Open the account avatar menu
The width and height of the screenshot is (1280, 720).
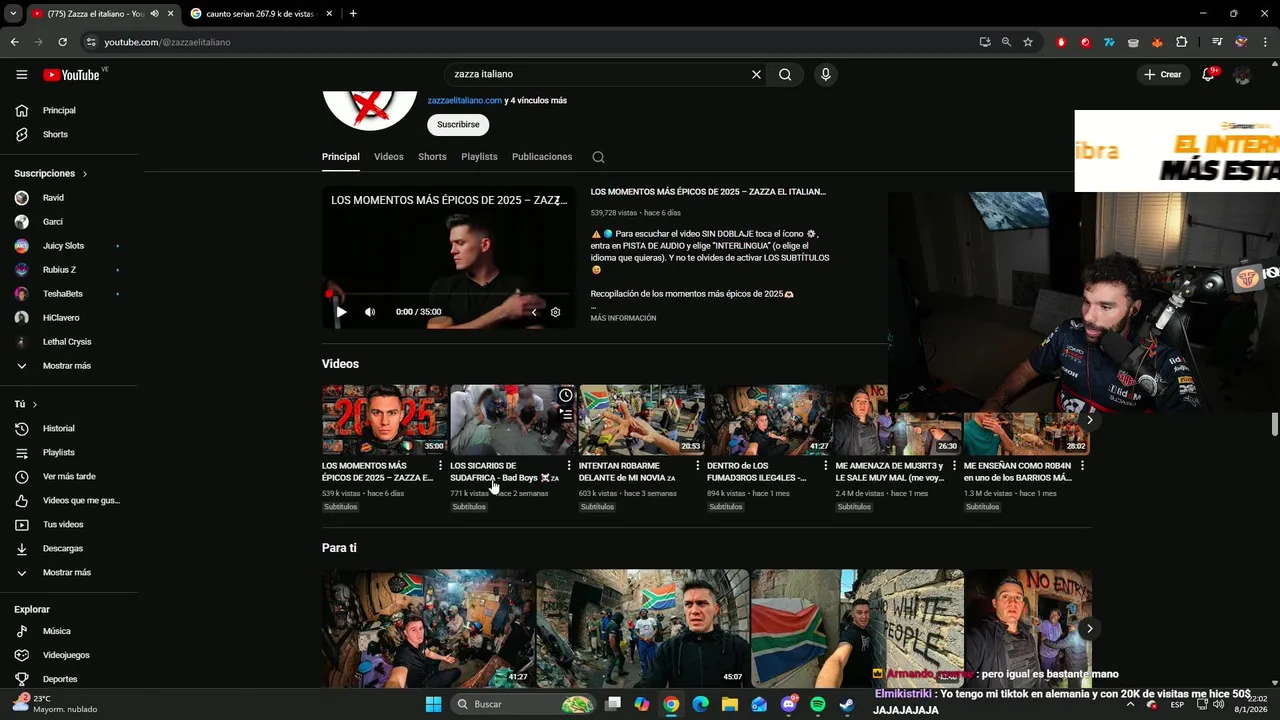(1242, 75)
